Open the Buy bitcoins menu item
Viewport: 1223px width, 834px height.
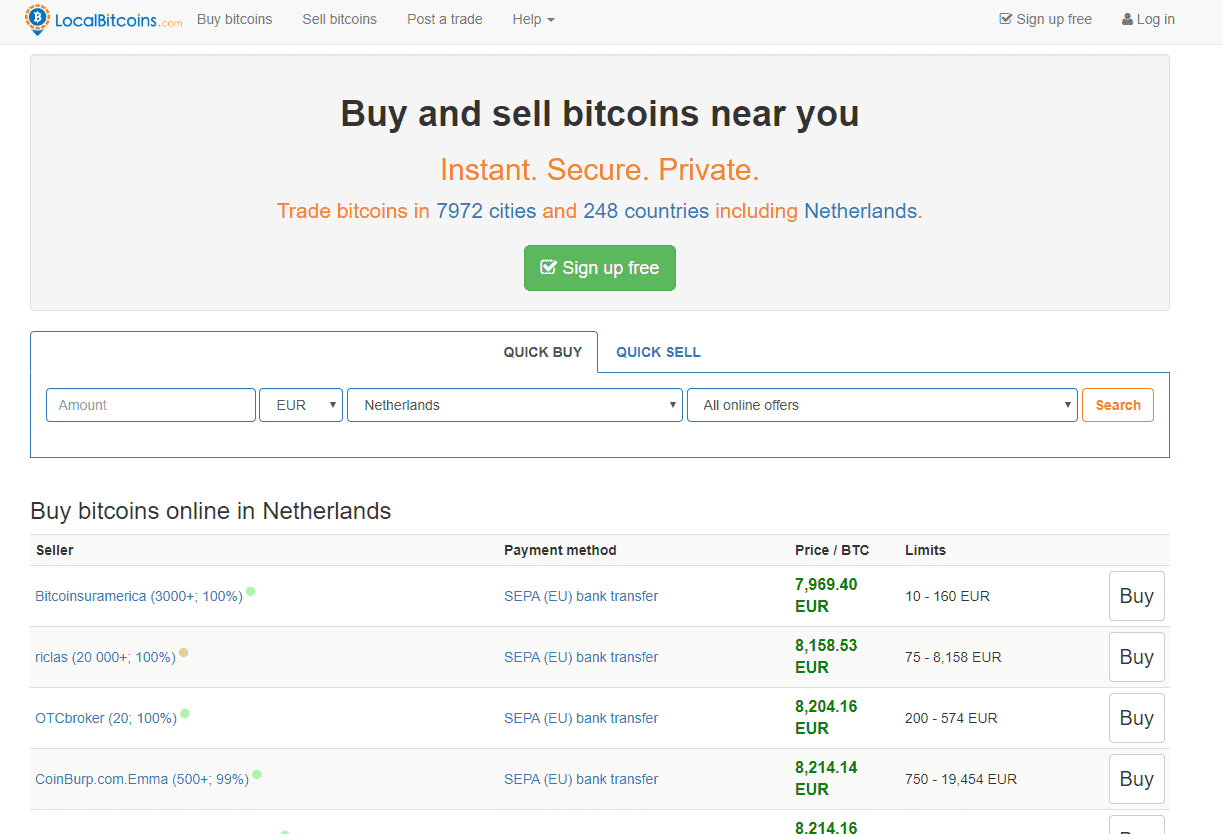[x=235, y=19]
